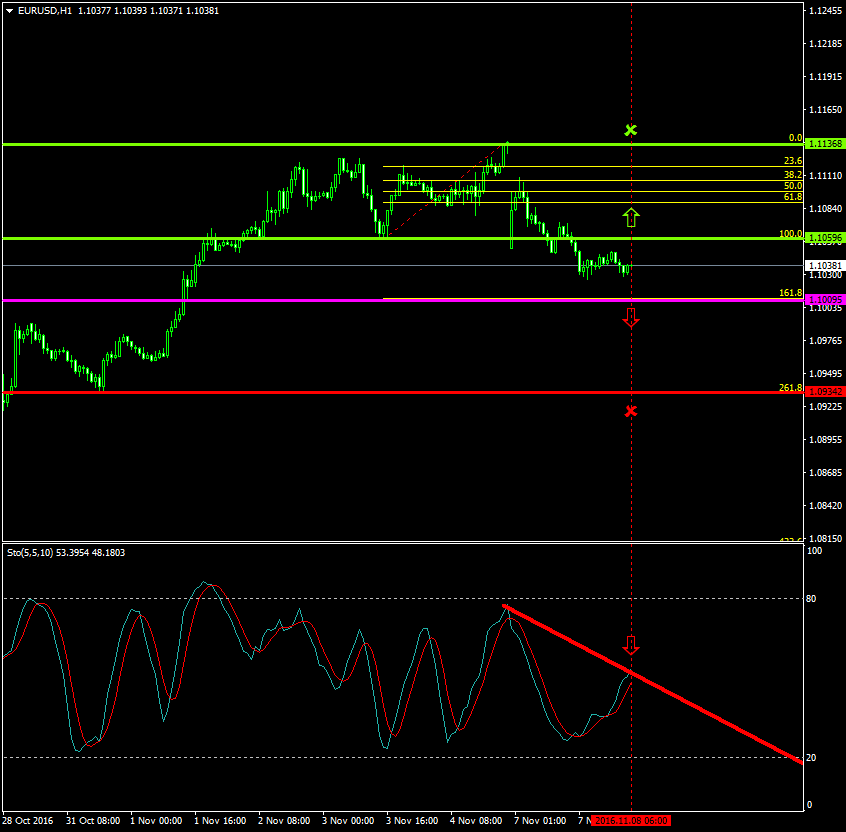This screenshot has width=846, height=832.
Task: Open the chart menu triangle beside EURUSD,H1
Action: click(9, 10)
